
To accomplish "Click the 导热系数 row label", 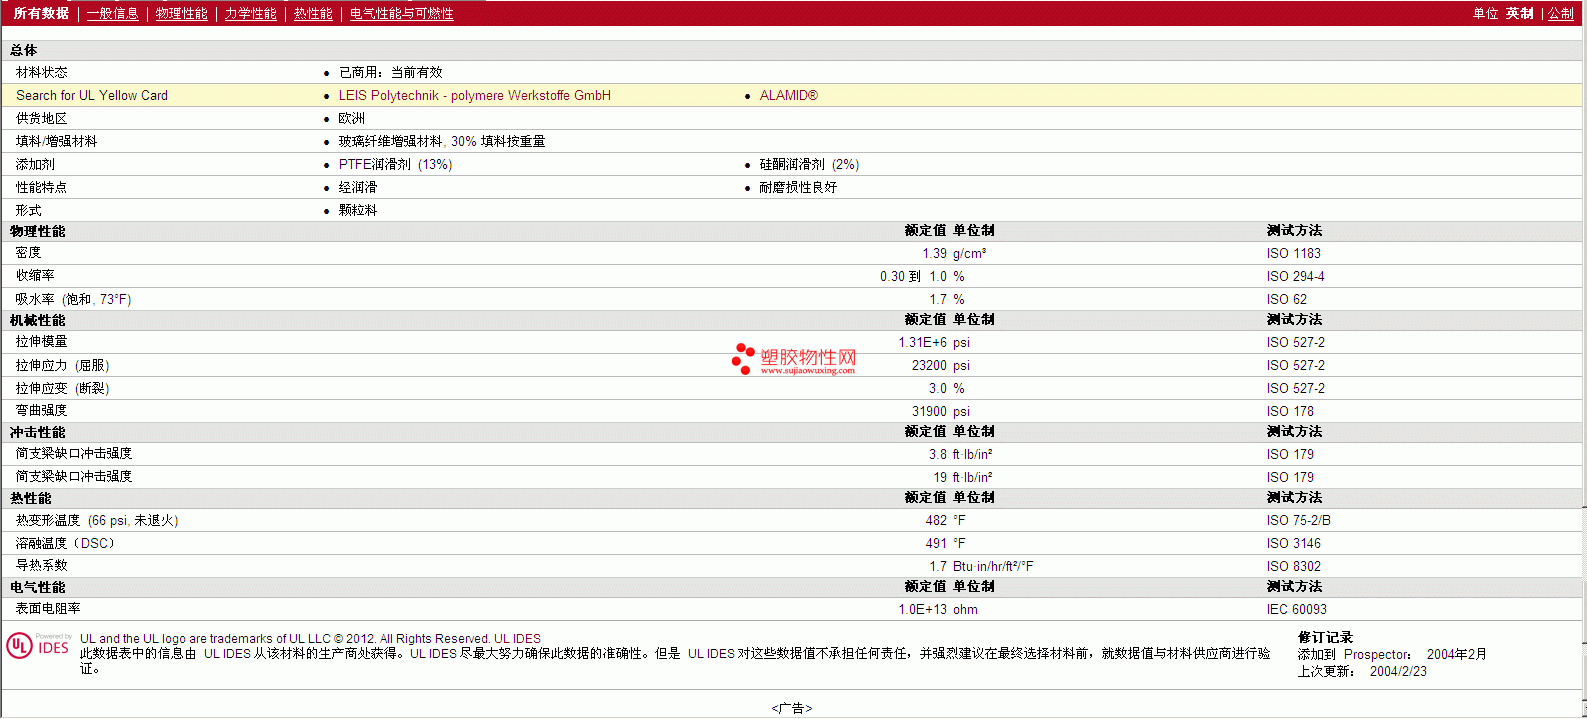I will point(42,566).
